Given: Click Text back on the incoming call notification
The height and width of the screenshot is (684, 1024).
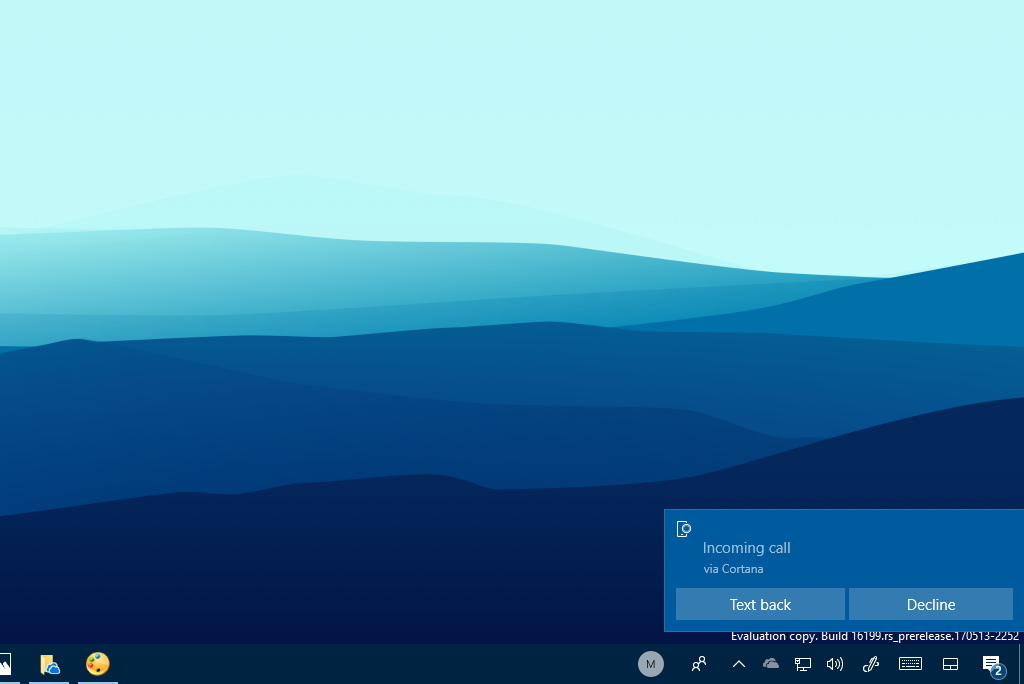Looking at the screenshot, I should (x=760, y=604).
